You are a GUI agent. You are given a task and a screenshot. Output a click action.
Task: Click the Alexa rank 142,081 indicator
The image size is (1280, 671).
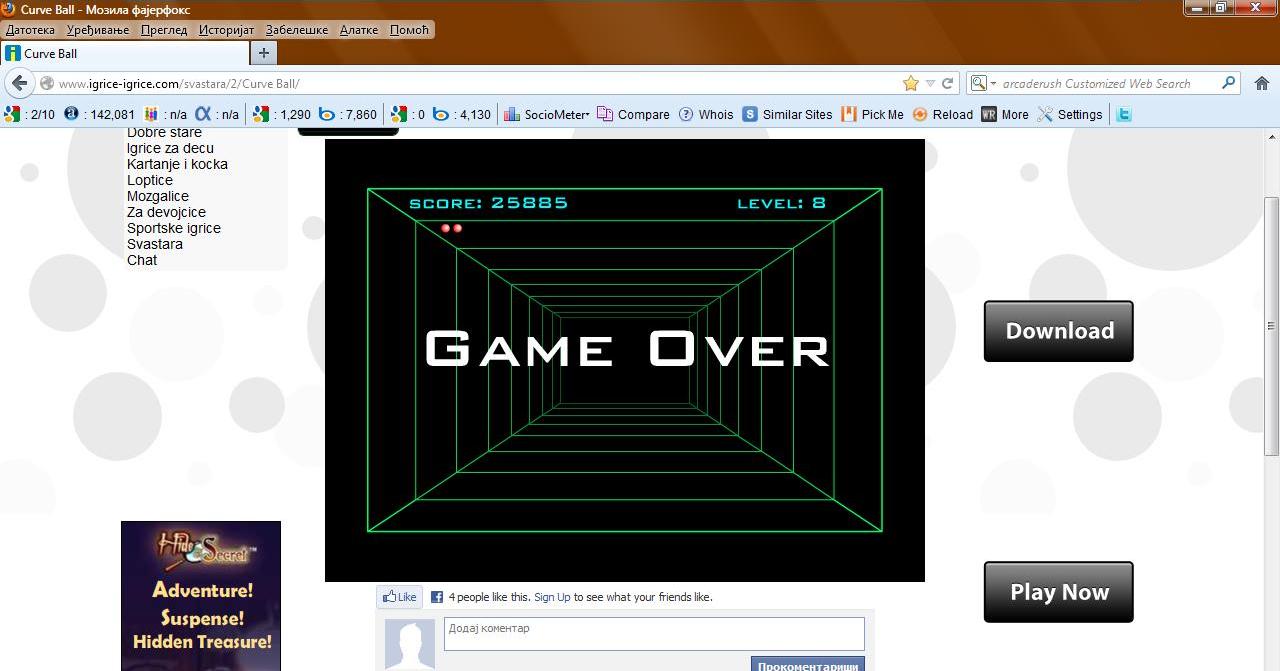tap(99, 114)
